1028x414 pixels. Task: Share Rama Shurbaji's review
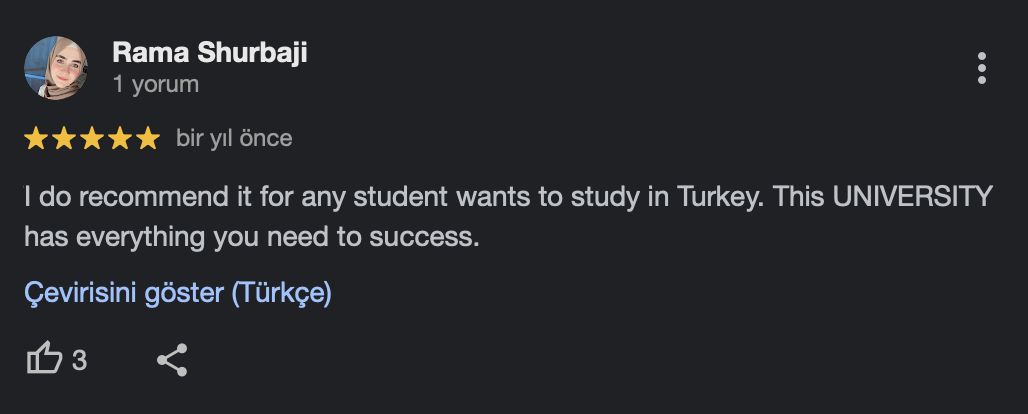click(172, 360)
